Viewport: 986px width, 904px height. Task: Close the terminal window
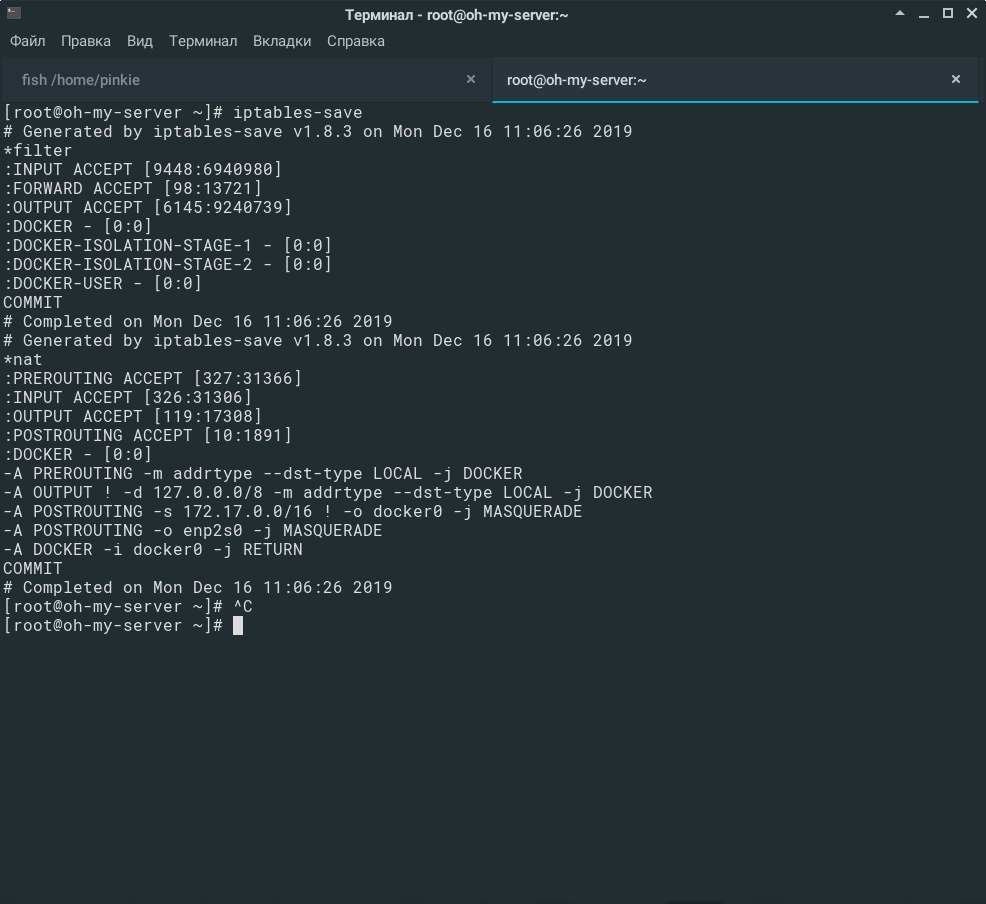tap(972, 13)
